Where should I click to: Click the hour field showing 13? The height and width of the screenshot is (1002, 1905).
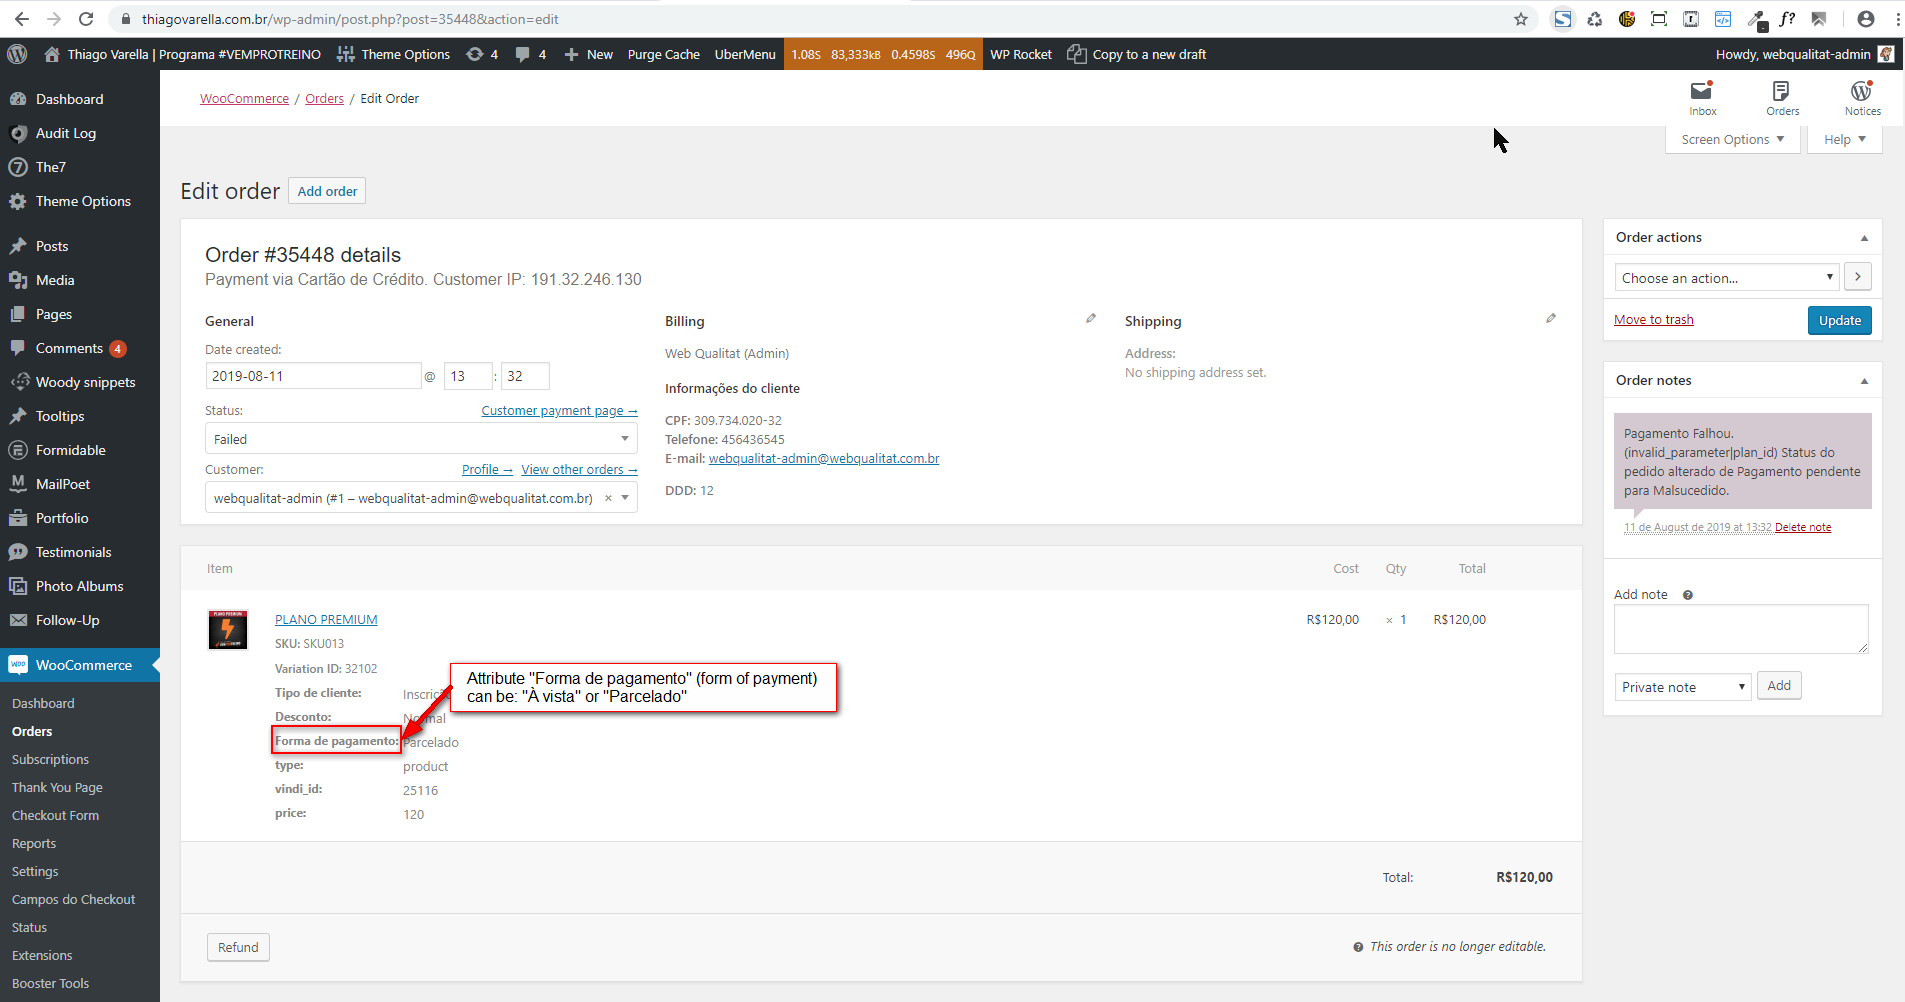point(468,376)
